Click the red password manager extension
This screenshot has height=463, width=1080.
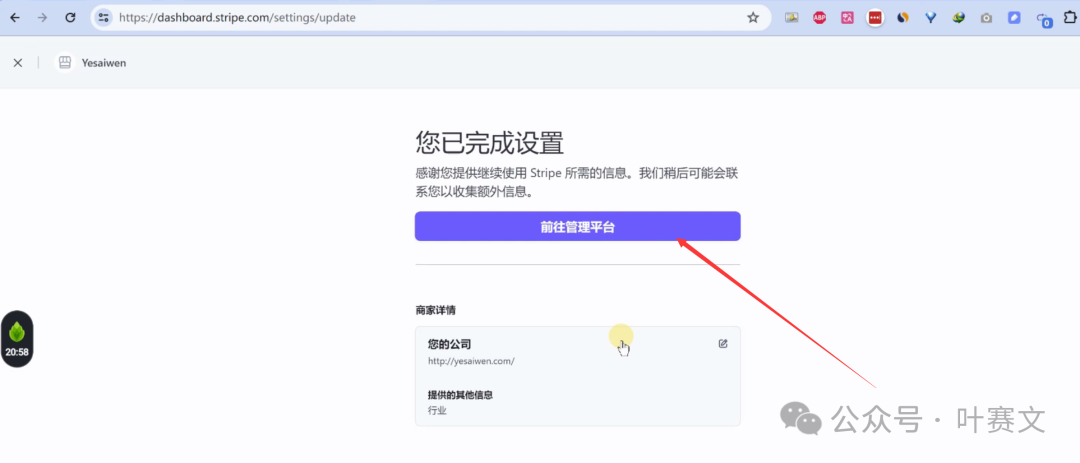[875, 17]
